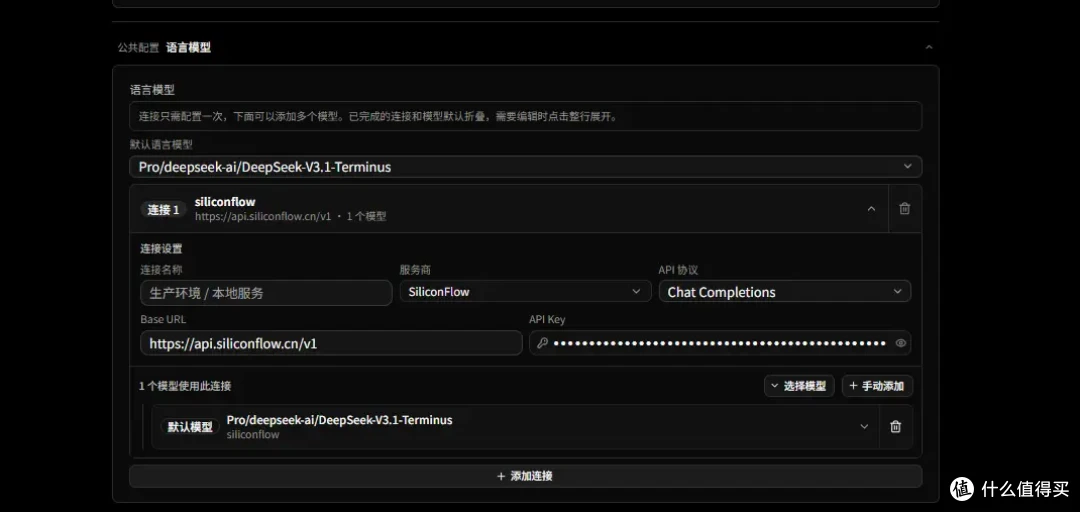Delete the default model DeepSeek-V3.1-Terminus row
Image resolution: width=1080 pixels, height=512 pixels.
coord(895,427)
